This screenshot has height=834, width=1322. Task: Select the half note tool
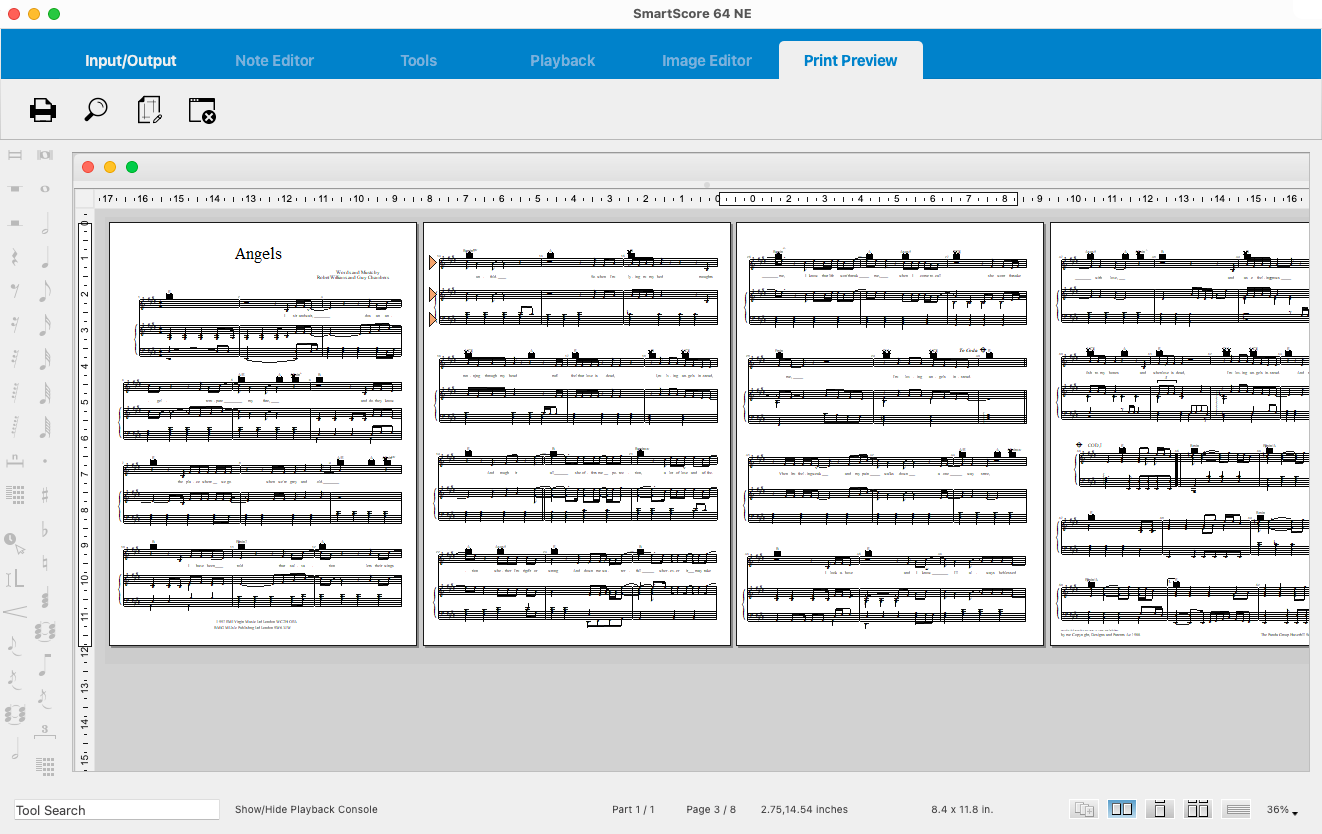pos(45,223)
